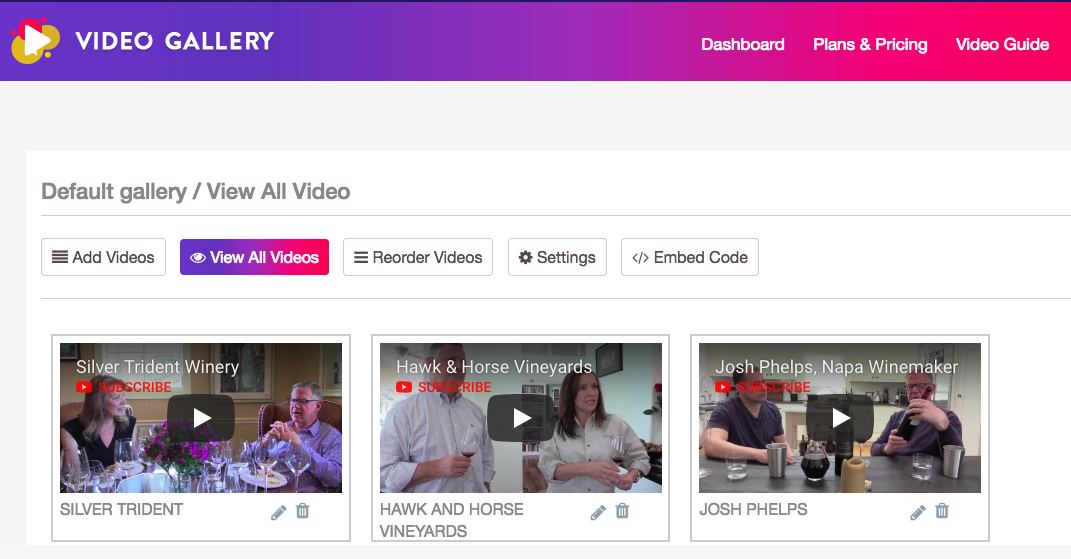Click the Embed Code button
The width and height of the screenshot is (1071, 559).
point(689,257)
